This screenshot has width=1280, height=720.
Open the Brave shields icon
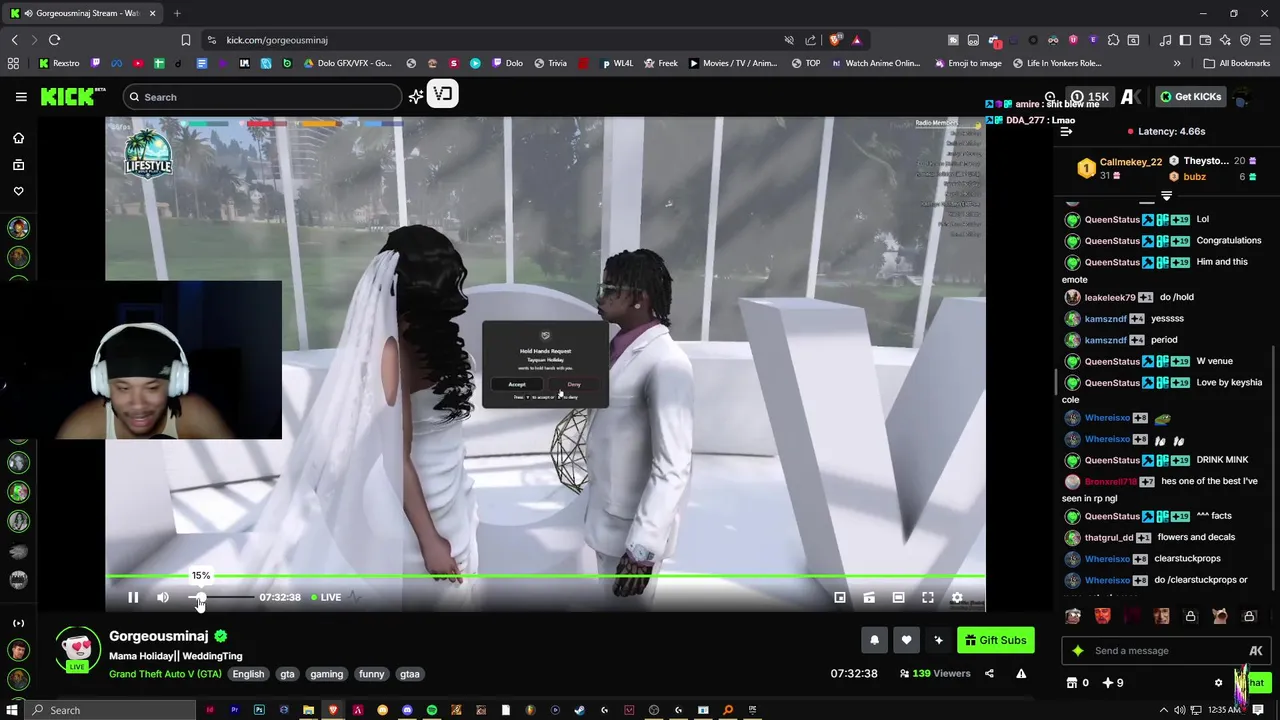(x=835, y=40)
